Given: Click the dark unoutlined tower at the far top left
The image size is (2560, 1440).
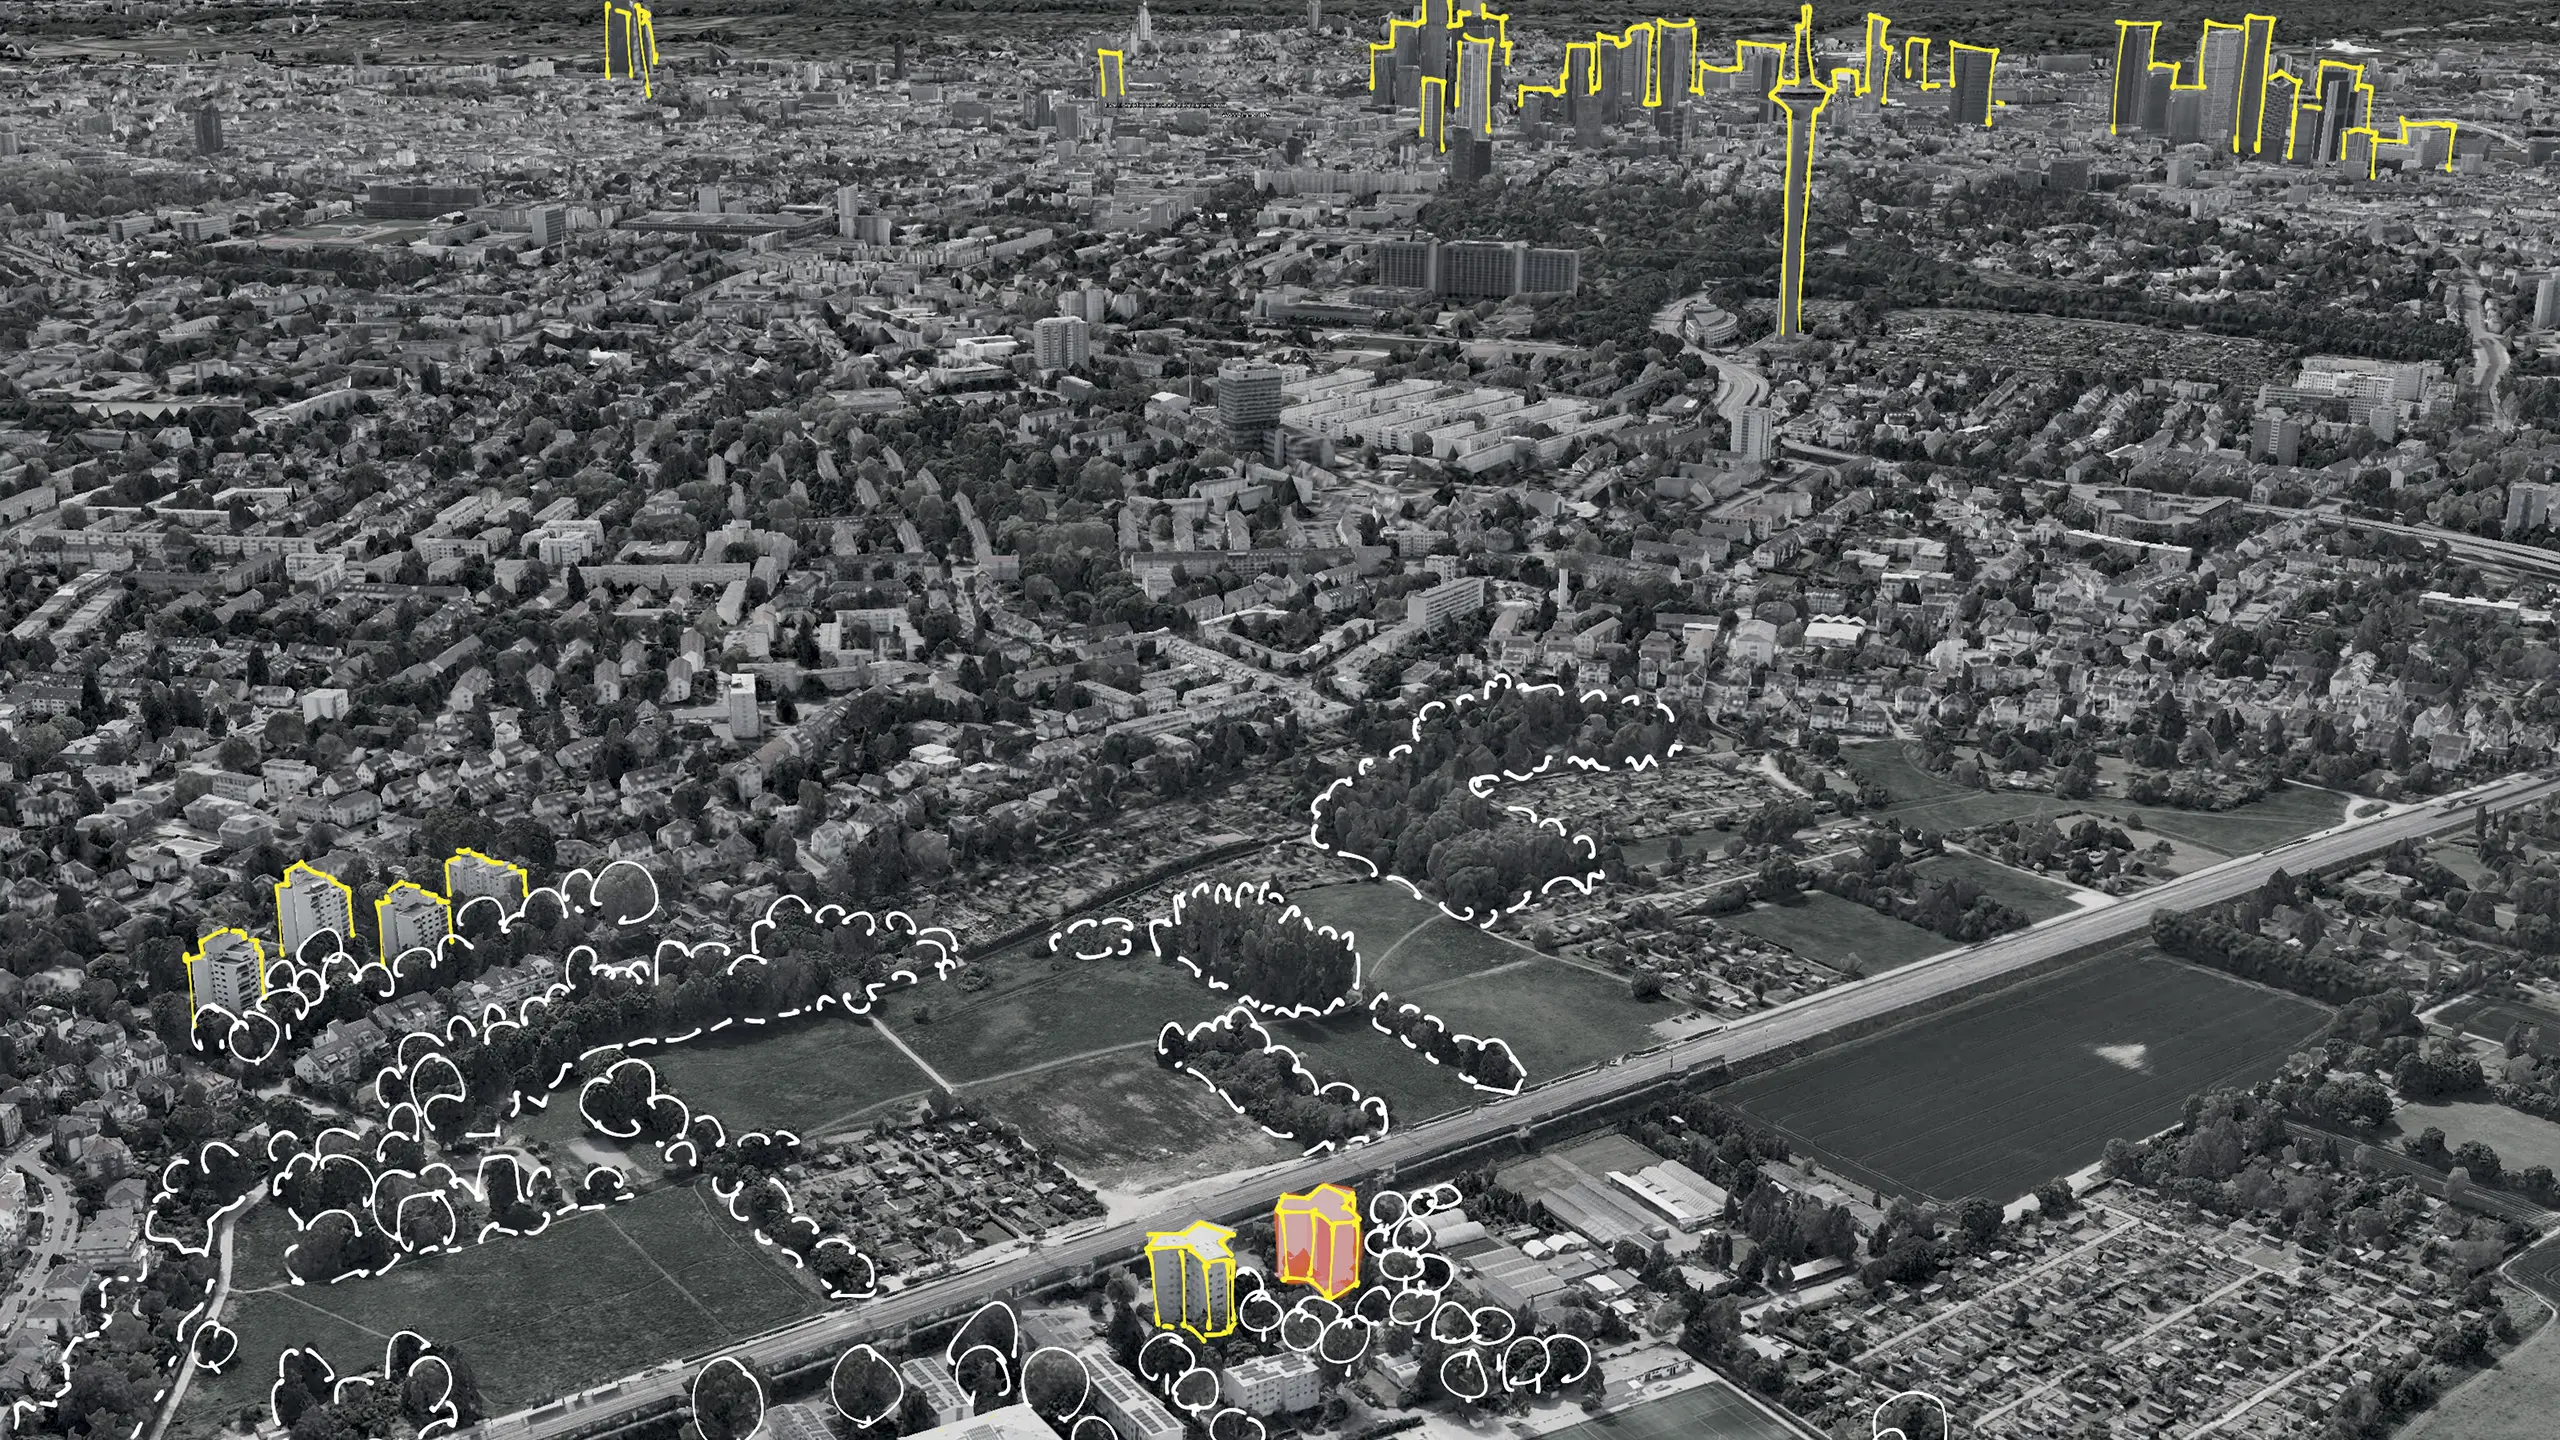Looking at the screenshot, I should pos(208,130).
